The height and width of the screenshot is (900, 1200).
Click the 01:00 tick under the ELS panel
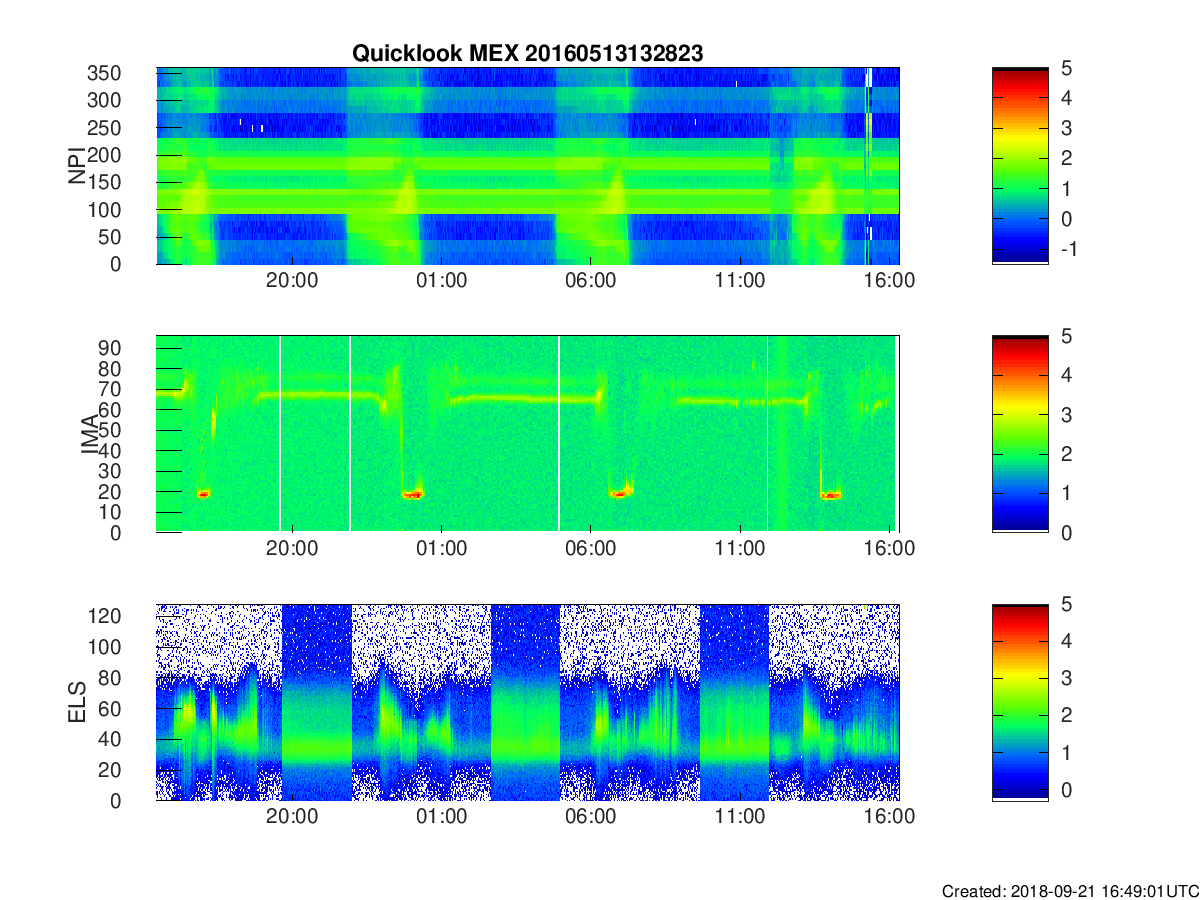click(x=441, y=817)
